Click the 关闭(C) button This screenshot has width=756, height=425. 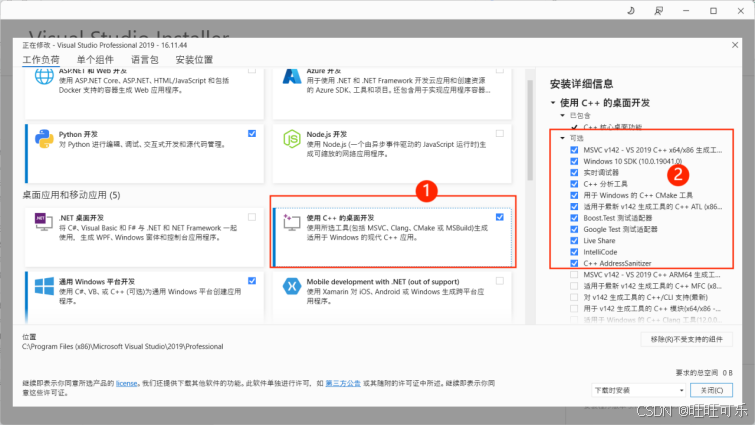coord(712,390)
